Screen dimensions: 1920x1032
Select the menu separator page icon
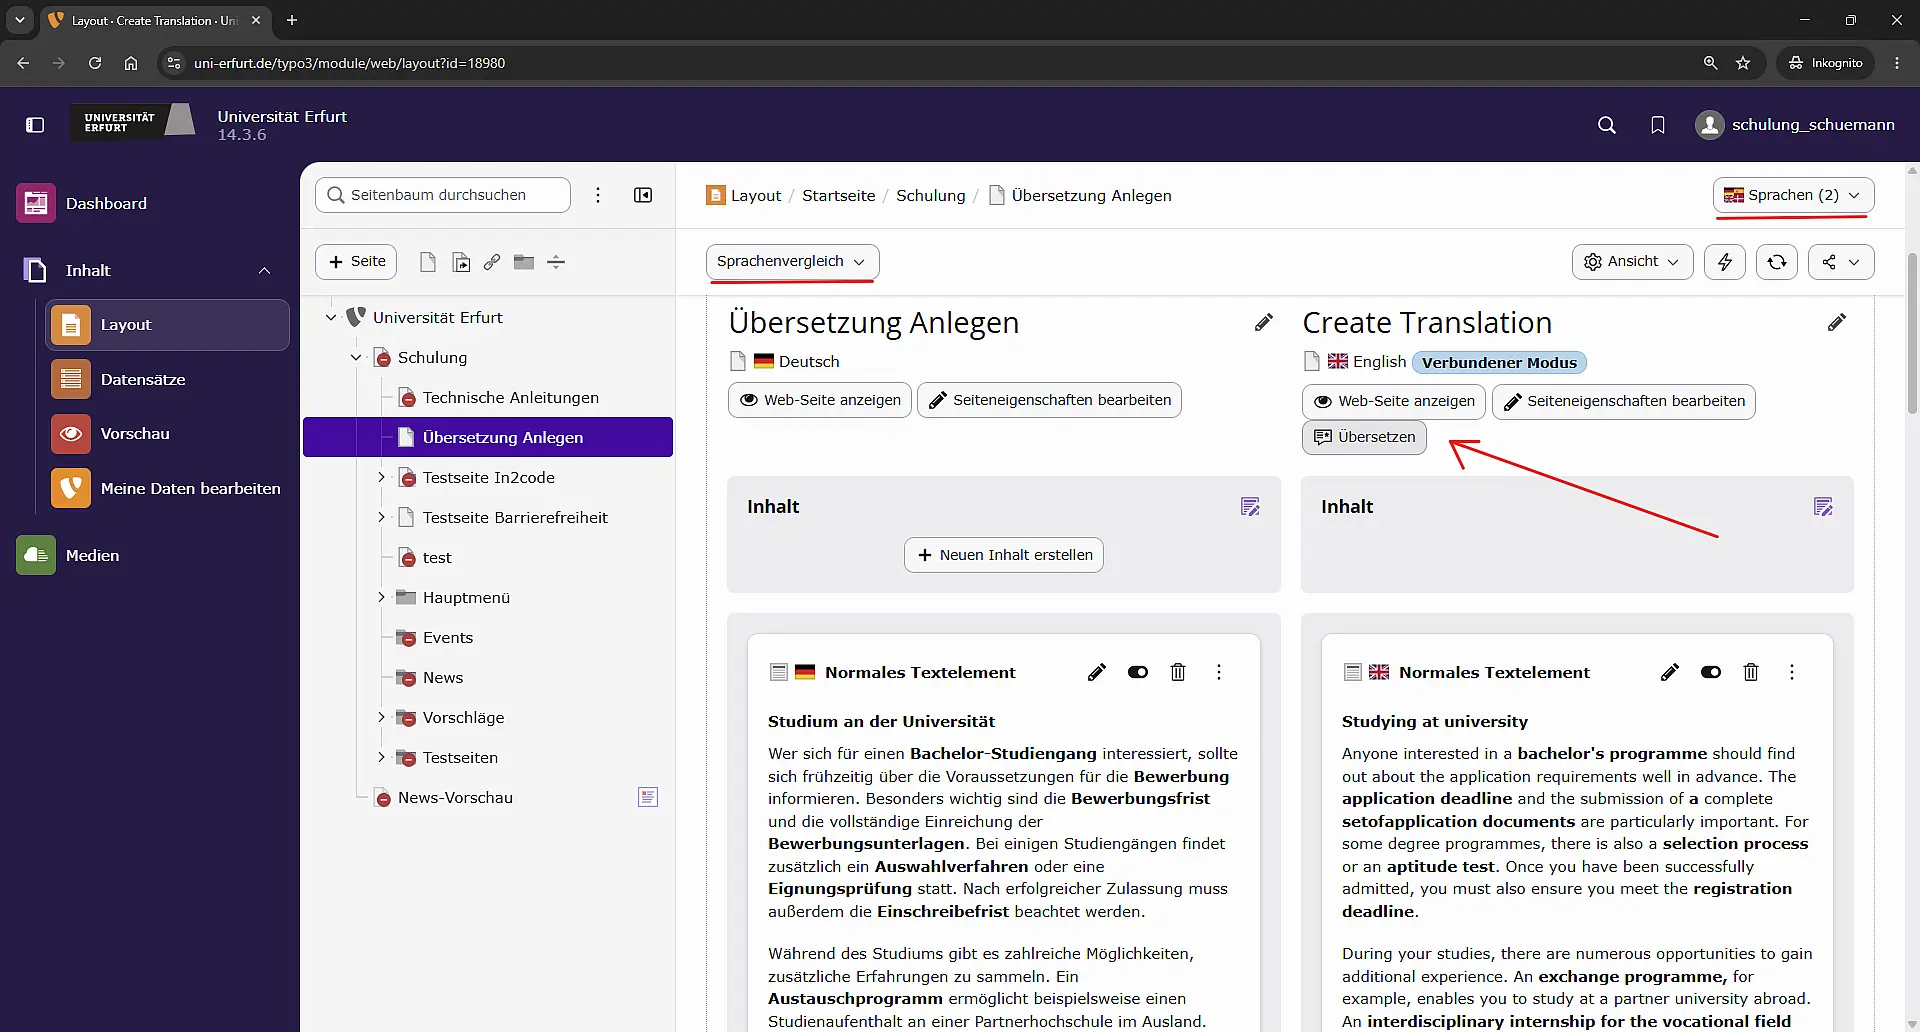click(x=556, y=262)
